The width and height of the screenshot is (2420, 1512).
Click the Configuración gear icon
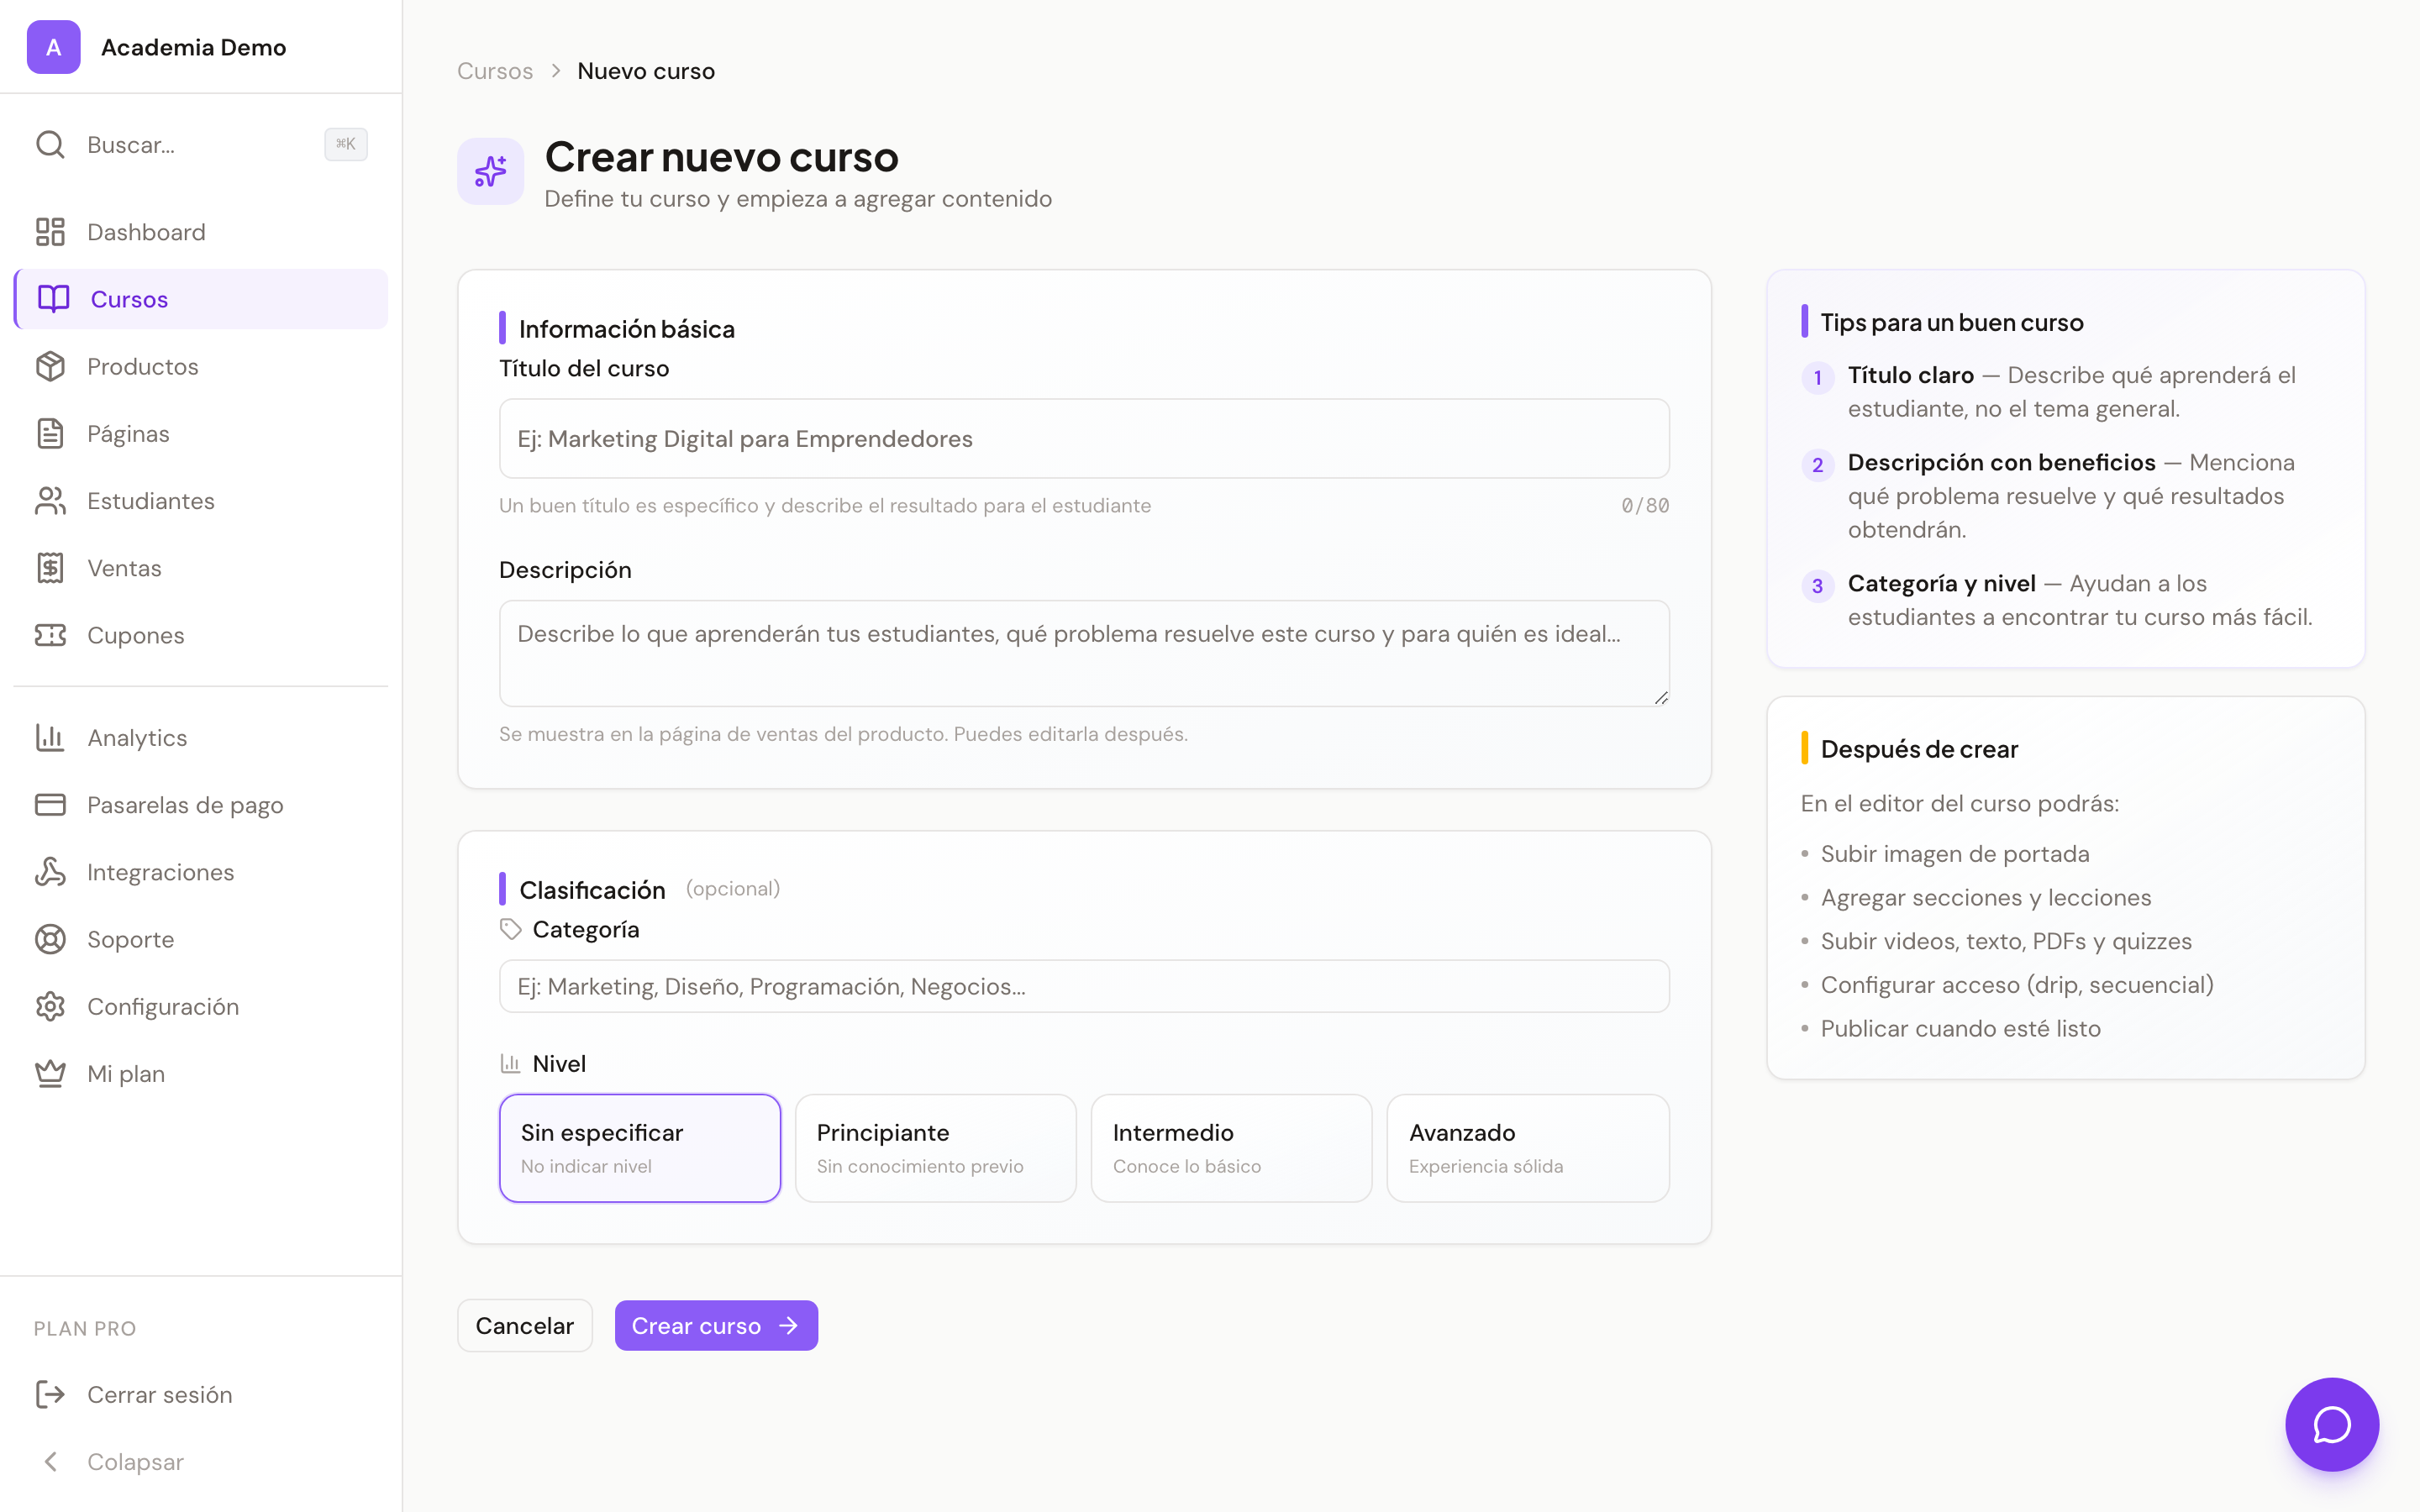coord(52,1006)
